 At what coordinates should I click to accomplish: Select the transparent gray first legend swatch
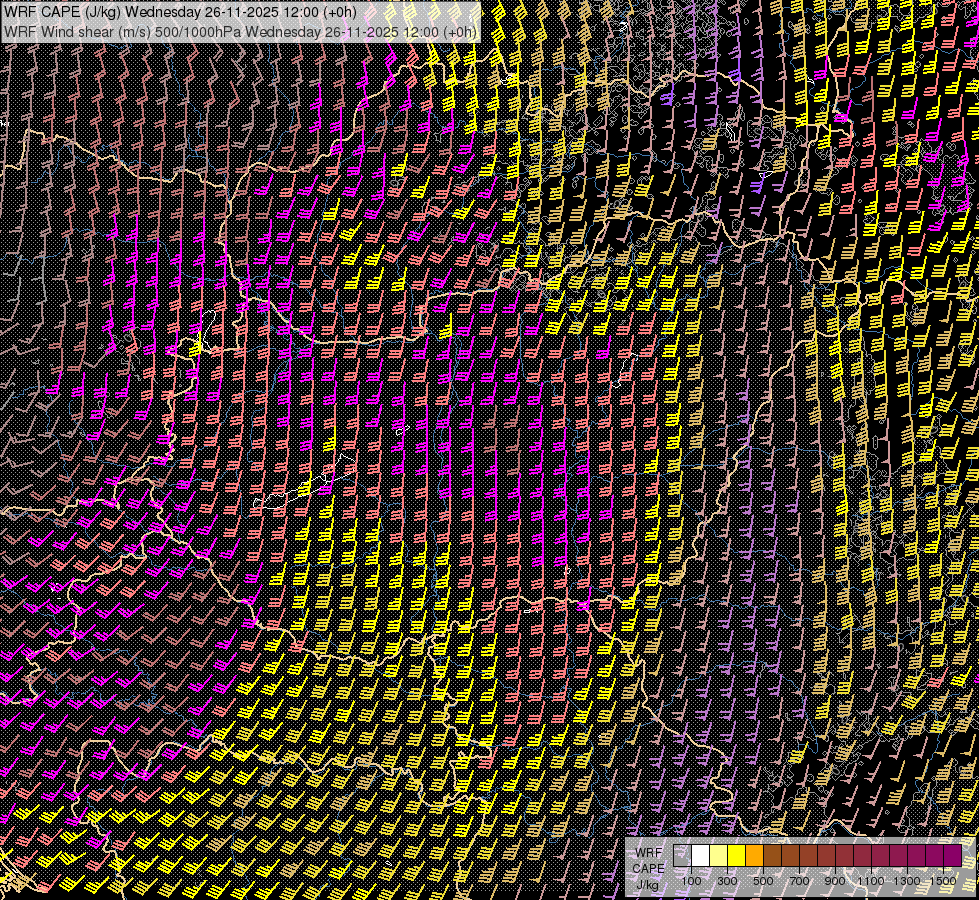coord(682,855)
